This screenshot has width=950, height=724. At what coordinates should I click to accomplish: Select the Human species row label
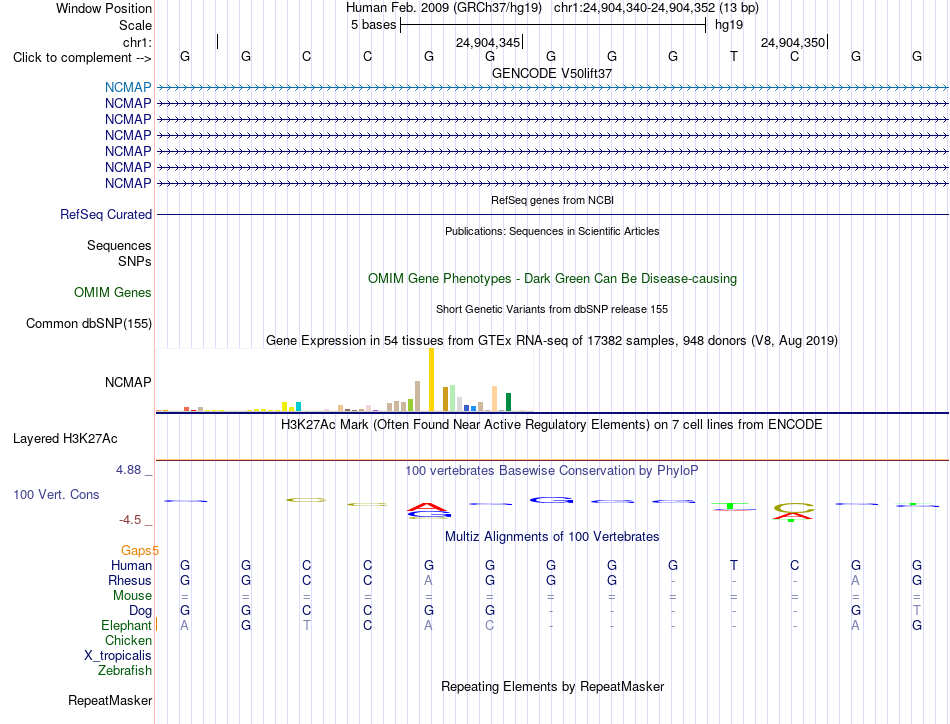point(131,565)
